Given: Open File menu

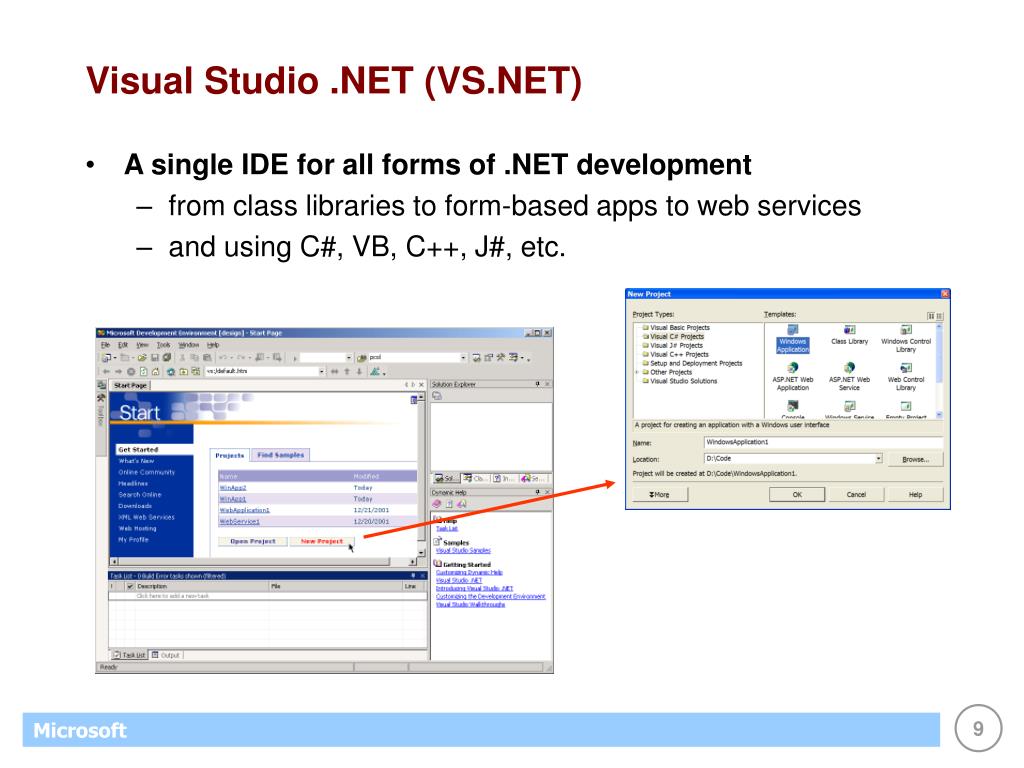Looking at the screenshot, I should 105,345.
